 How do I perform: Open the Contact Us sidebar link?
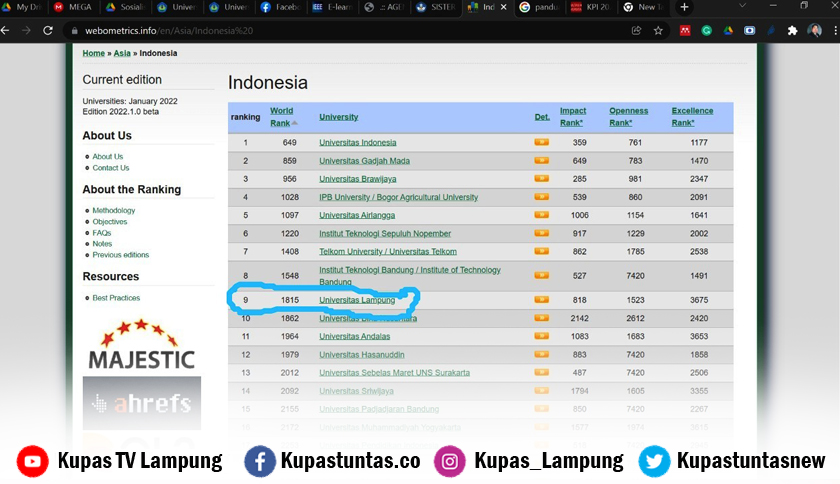point(110,168)
